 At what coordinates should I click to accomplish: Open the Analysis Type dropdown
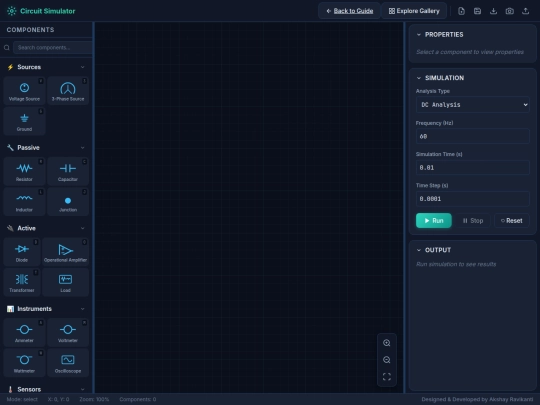(472, 105)
